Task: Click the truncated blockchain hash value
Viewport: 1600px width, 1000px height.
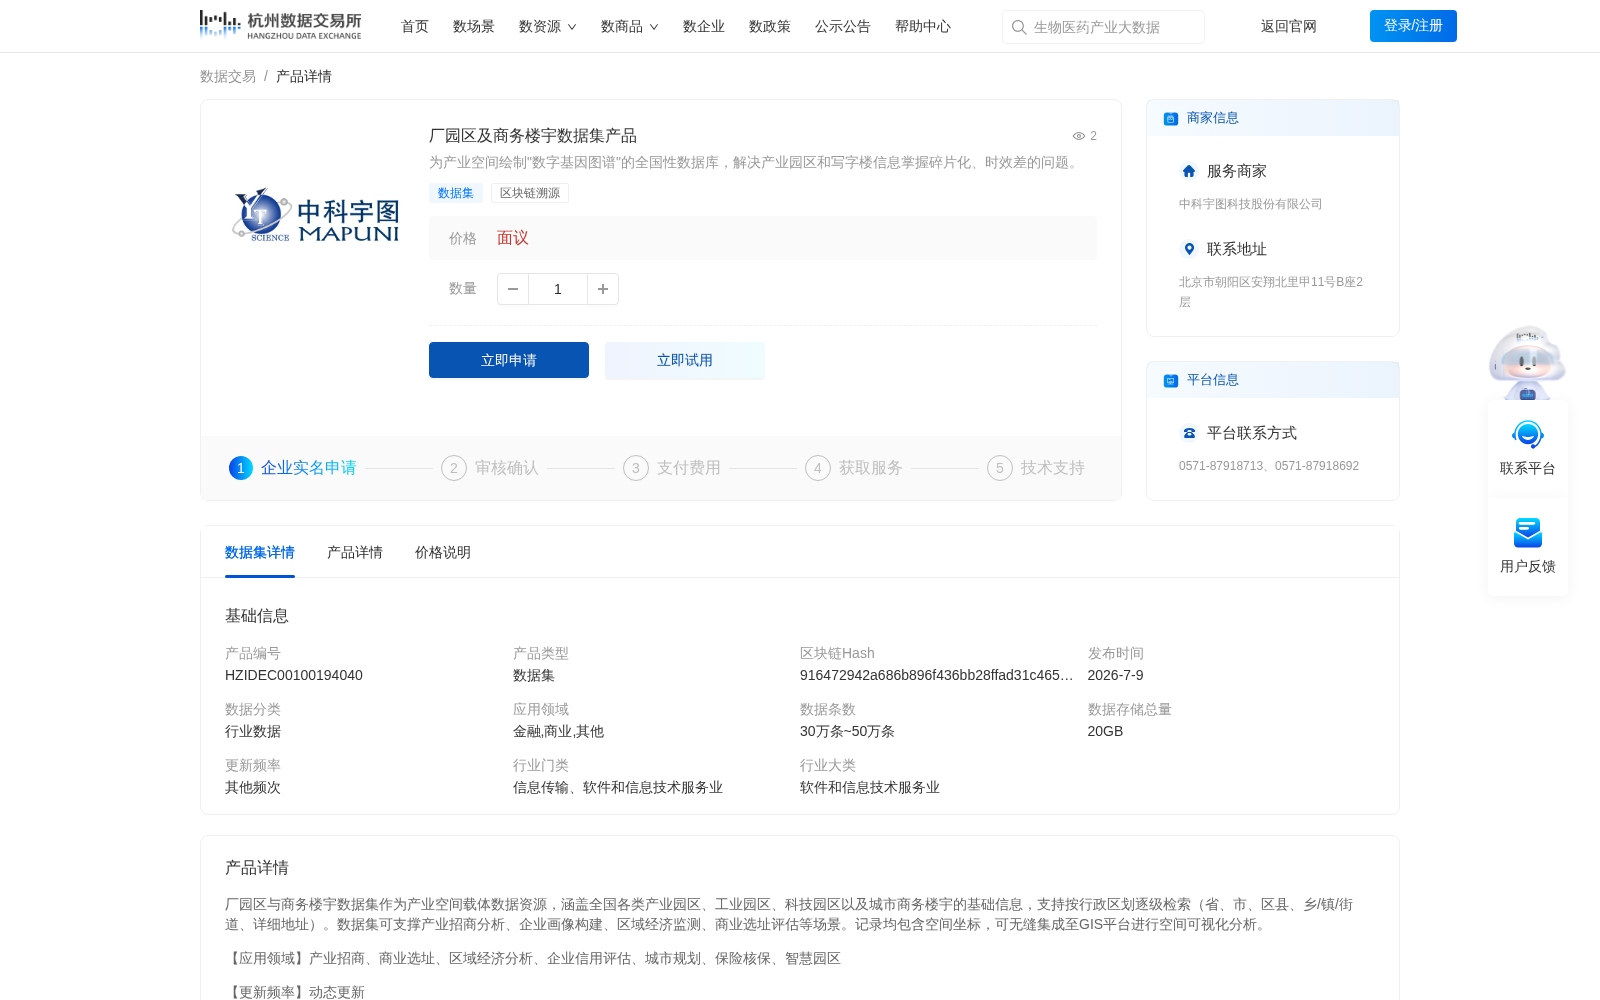Action: [937, 675]
